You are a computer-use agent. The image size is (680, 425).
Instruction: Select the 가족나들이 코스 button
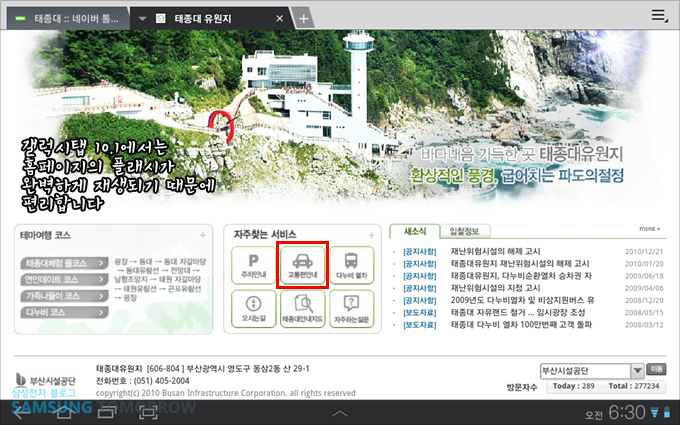coord(64,296)
